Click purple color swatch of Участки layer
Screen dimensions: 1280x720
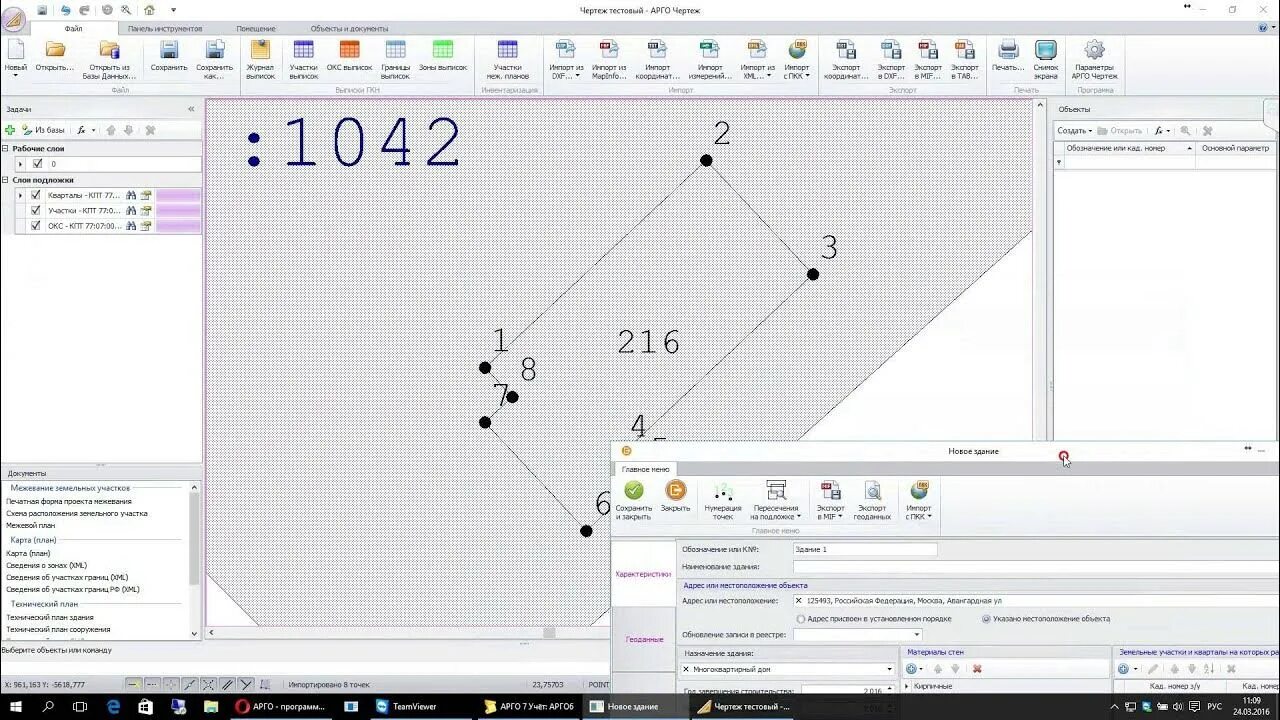point(178,211)
